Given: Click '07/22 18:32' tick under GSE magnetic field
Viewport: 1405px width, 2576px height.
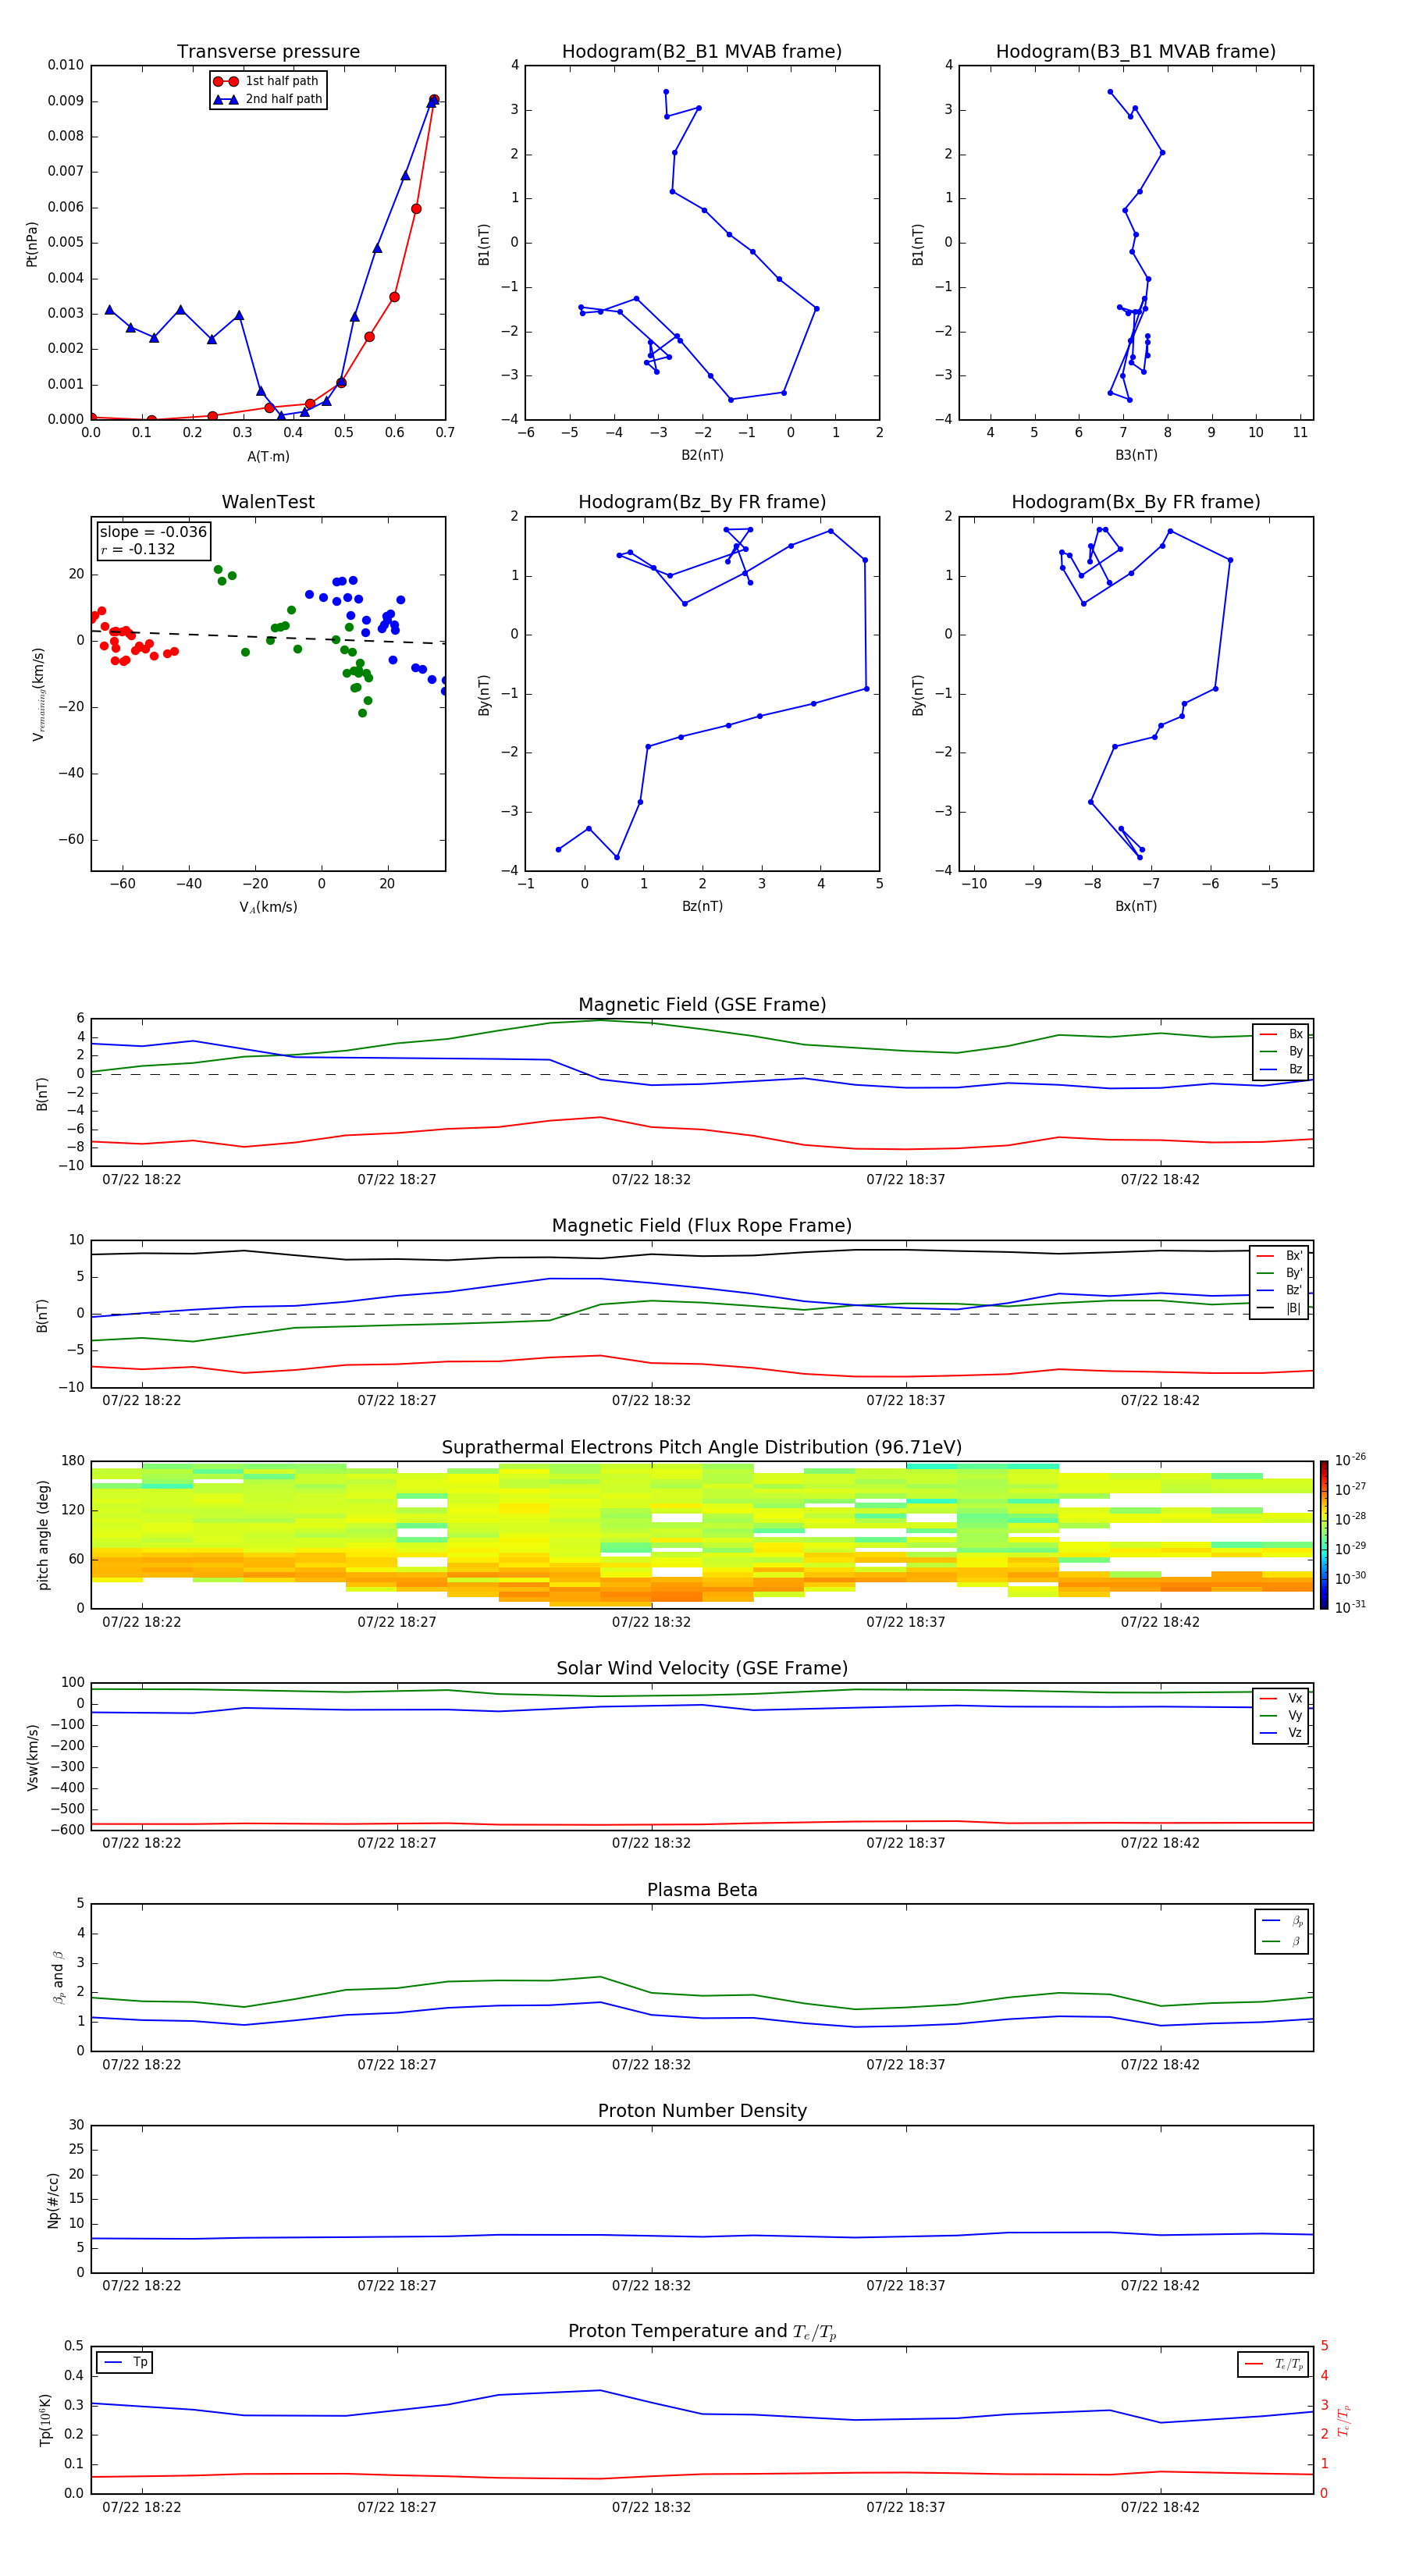Looking at the screenshot, I should click(651, 1180).
